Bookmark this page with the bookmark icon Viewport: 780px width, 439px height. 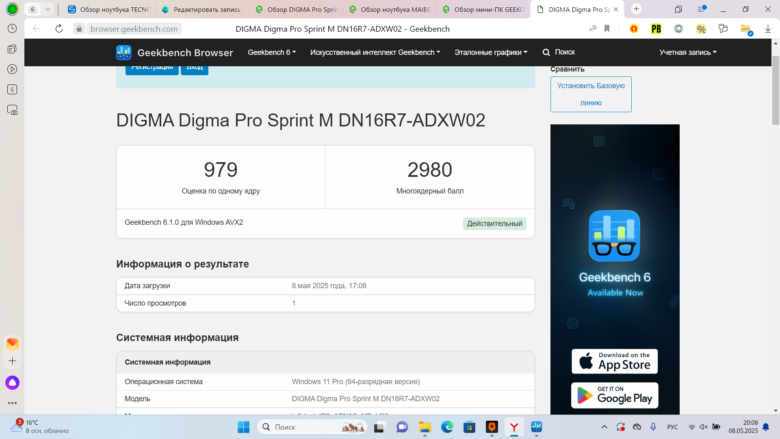pos(607,29)
